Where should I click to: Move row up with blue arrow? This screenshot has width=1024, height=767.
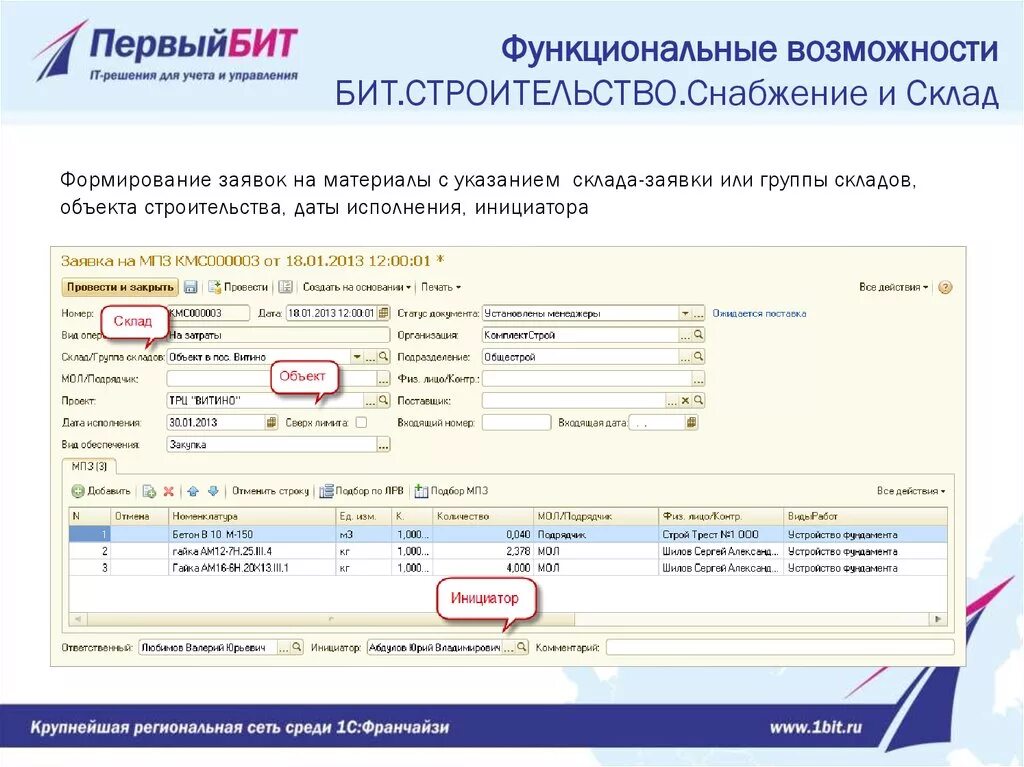[x=193, y=491]
